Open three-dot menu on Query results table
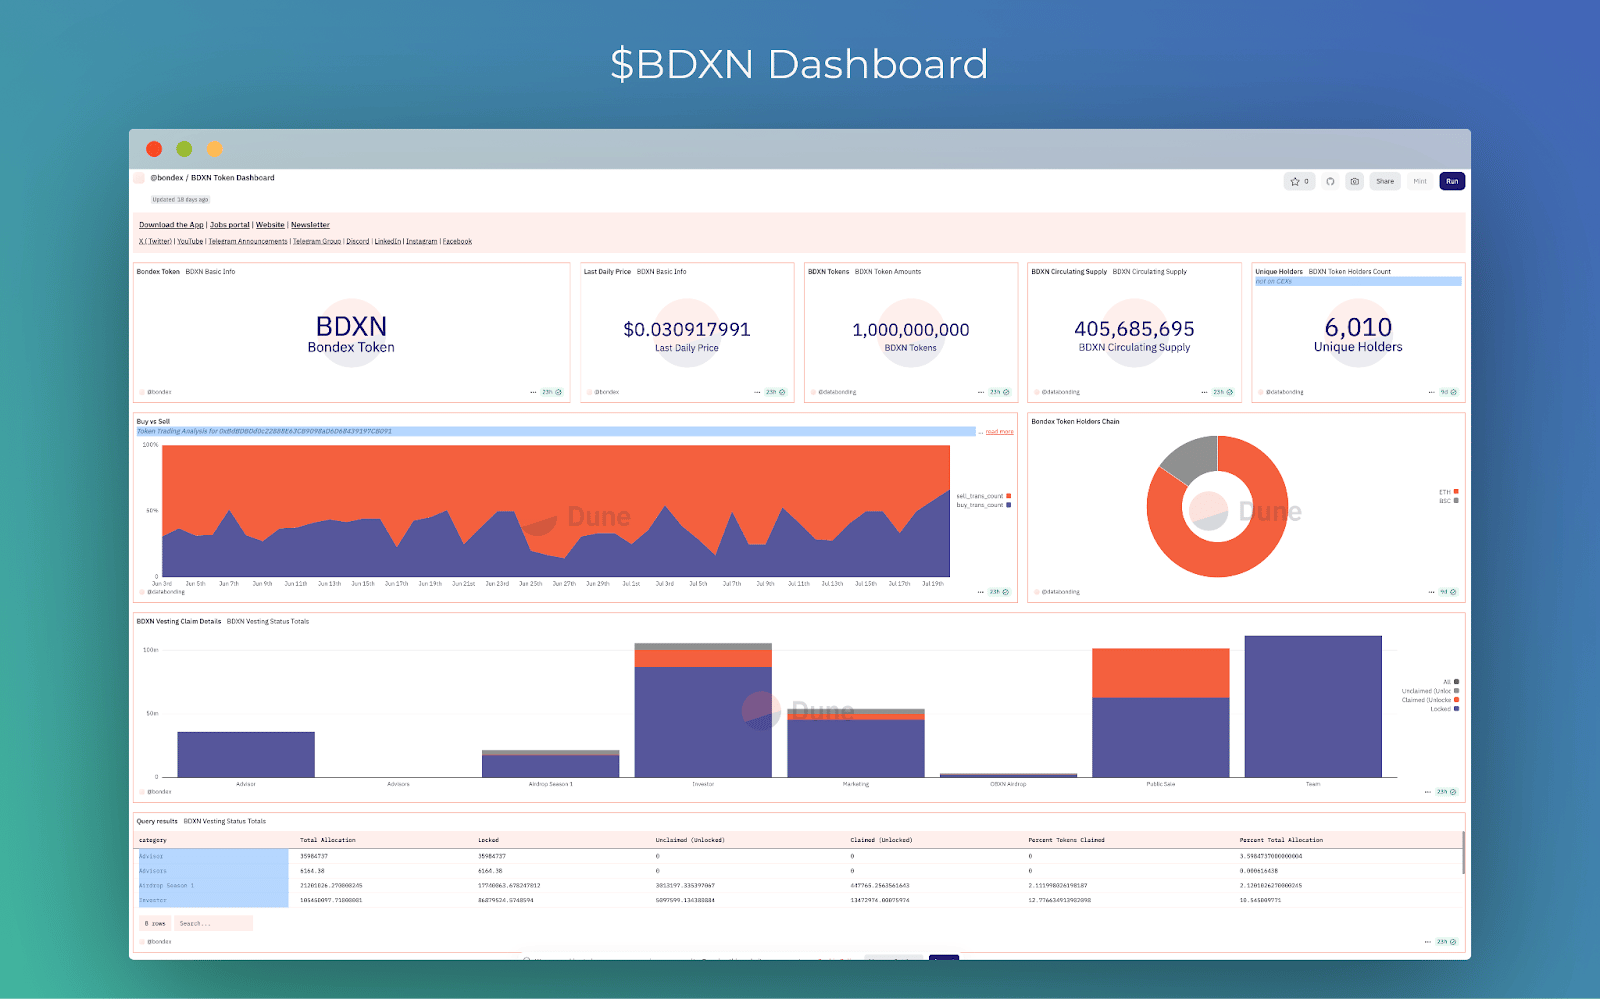Image resolution: width=1600 pixels, height=999 pixels. pos(1428,942)
